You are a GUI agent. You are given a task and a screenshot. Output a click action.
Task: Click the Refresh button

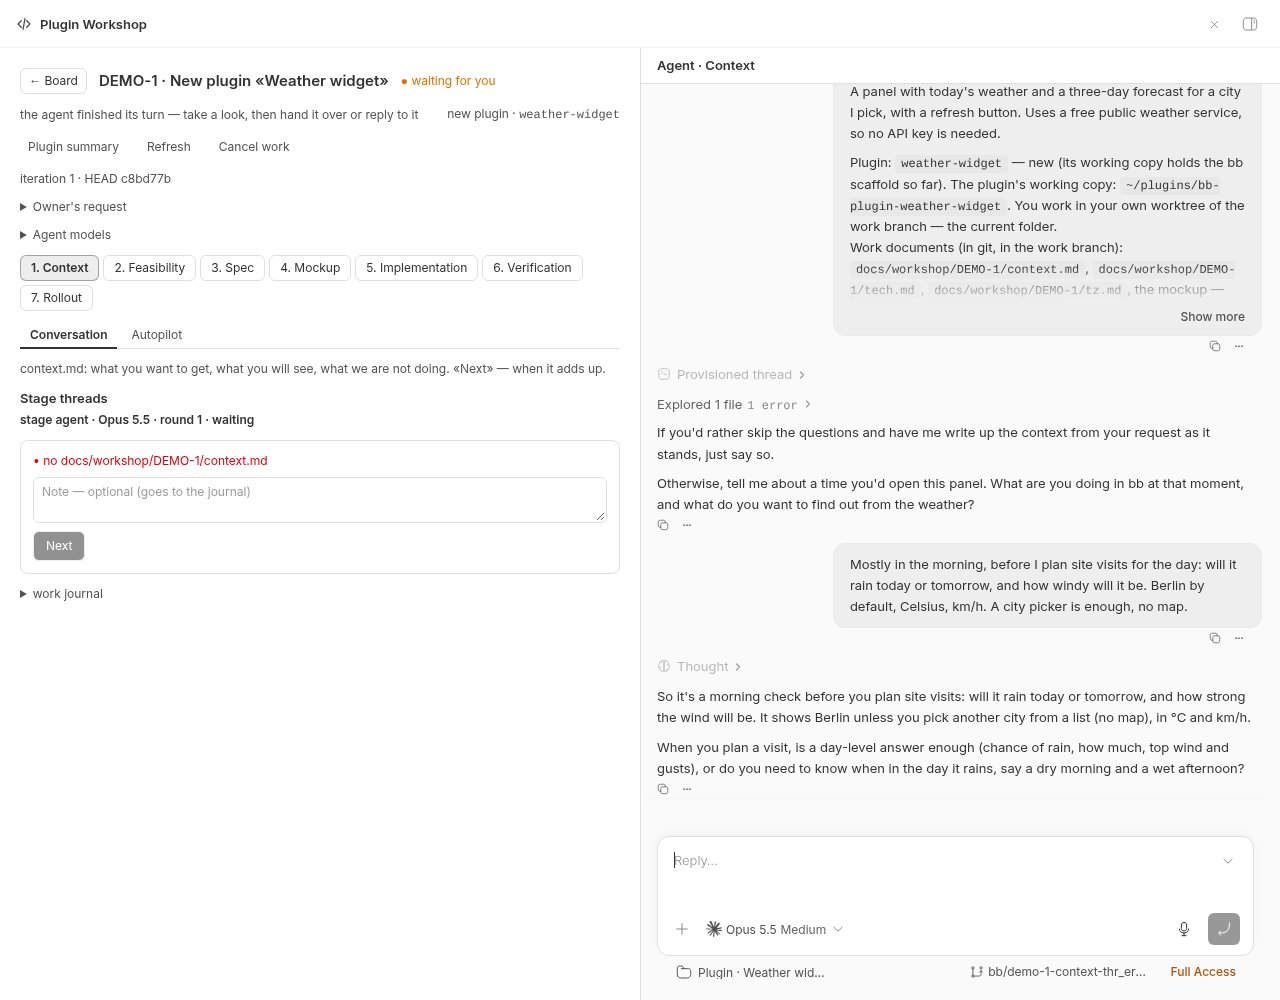168,147
